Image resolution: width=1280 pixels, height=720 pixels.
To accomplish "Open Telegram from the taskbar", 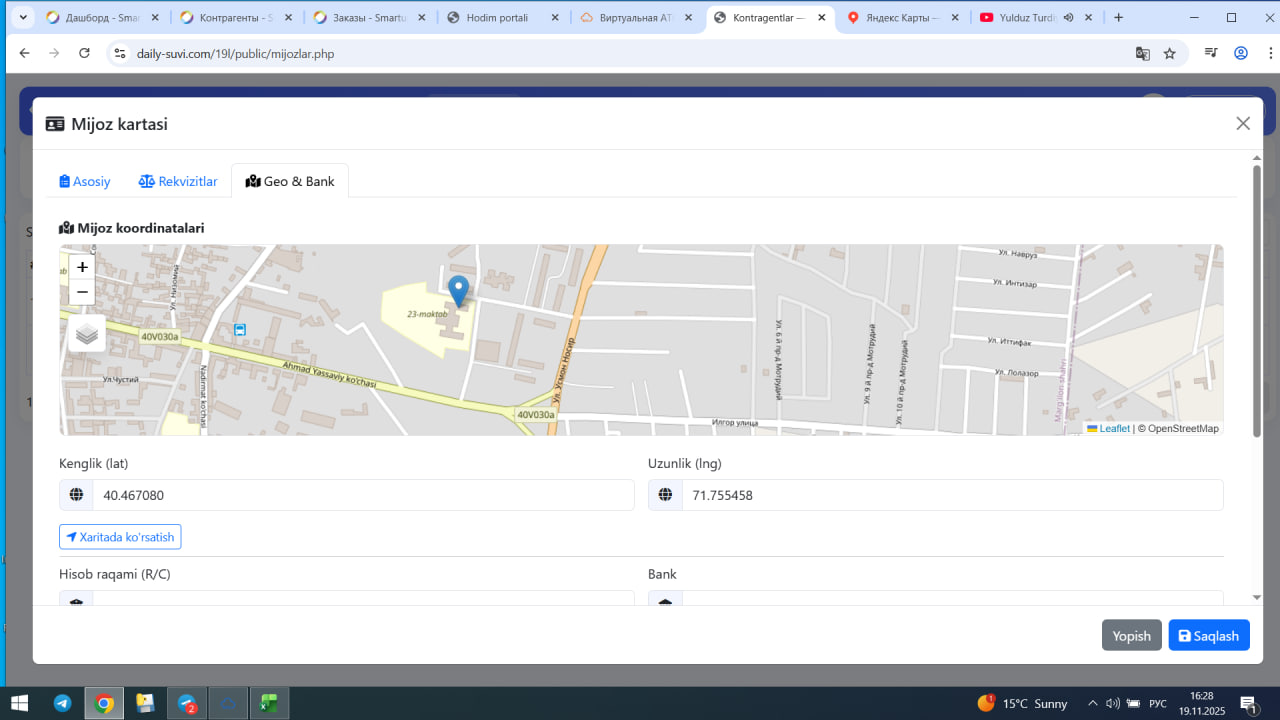I will click(x=62, y=703).
